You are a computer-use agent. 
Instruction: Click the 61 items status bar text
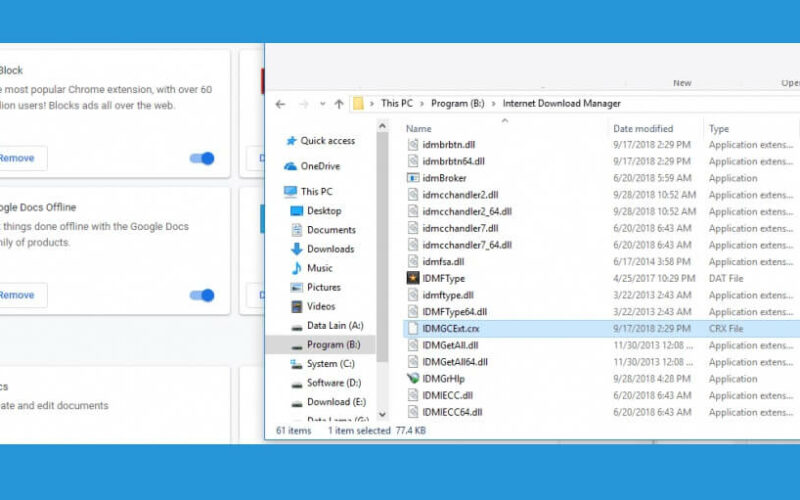pyautogui.click(x=293, y=431)
